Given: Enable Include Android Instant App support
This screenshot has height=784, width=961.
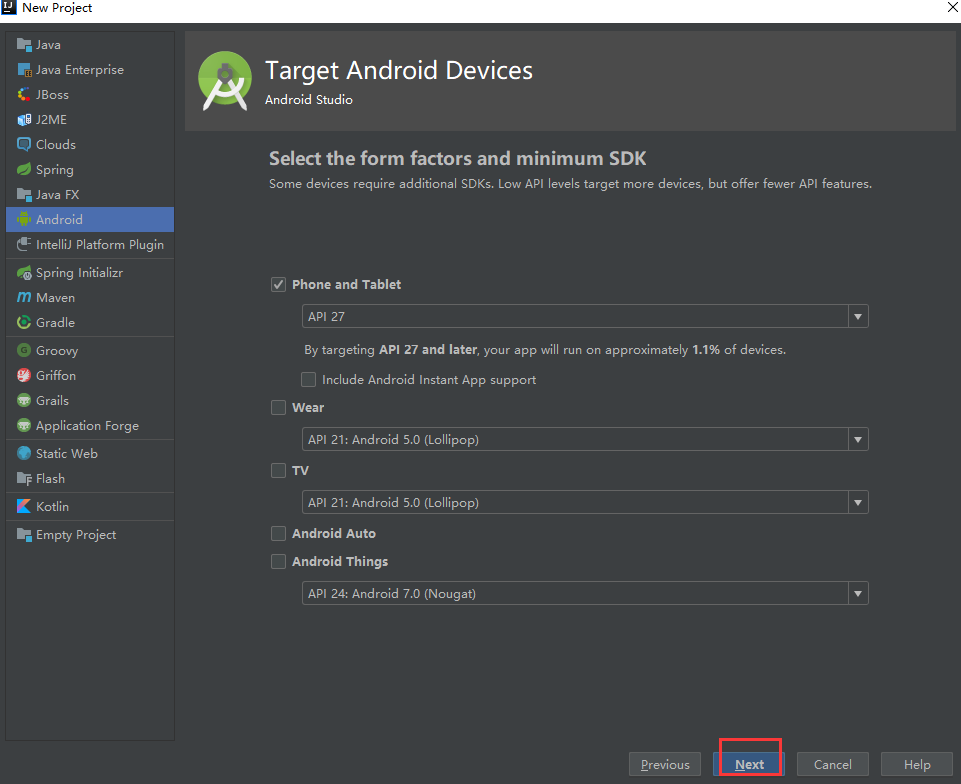Looking at the screenshot, I should [308, 379].
